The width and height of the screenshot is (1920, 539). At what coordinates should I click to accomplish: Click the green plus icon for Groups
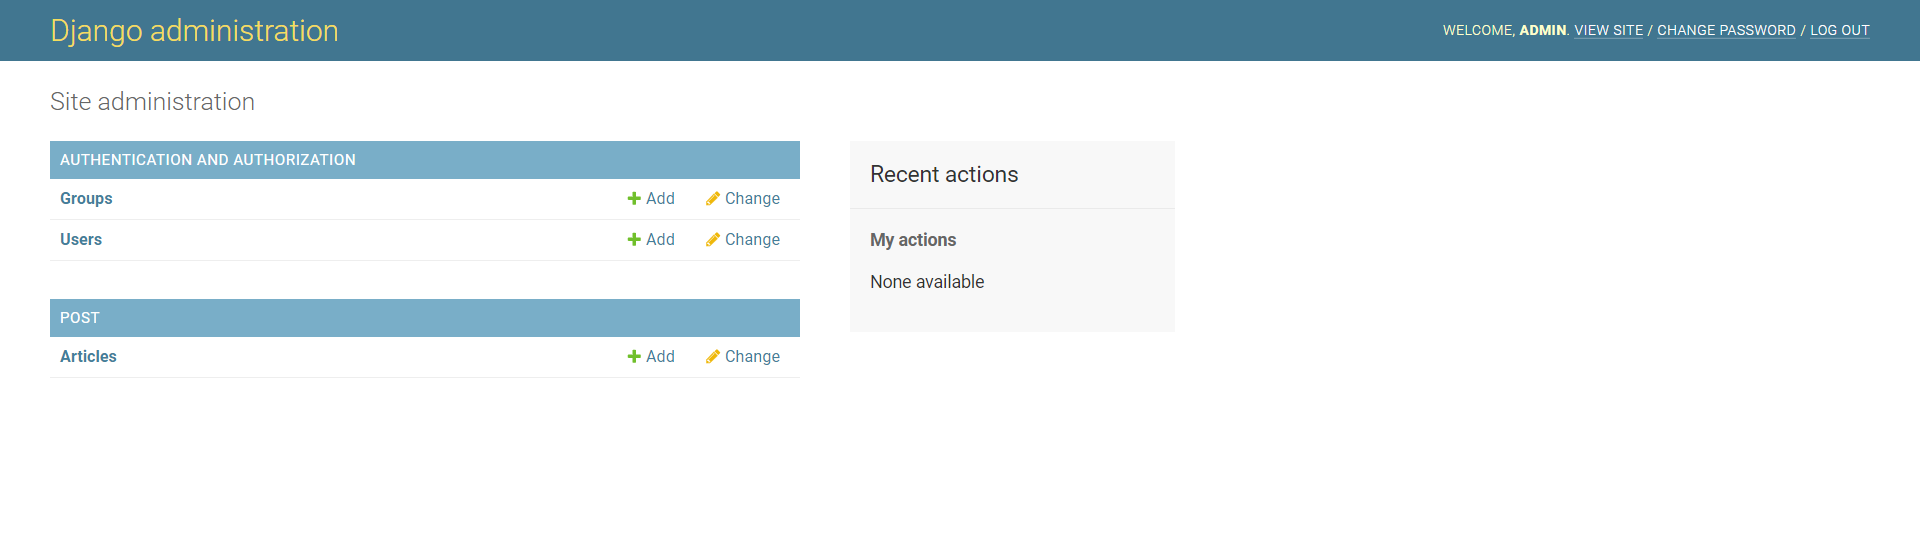634,199
